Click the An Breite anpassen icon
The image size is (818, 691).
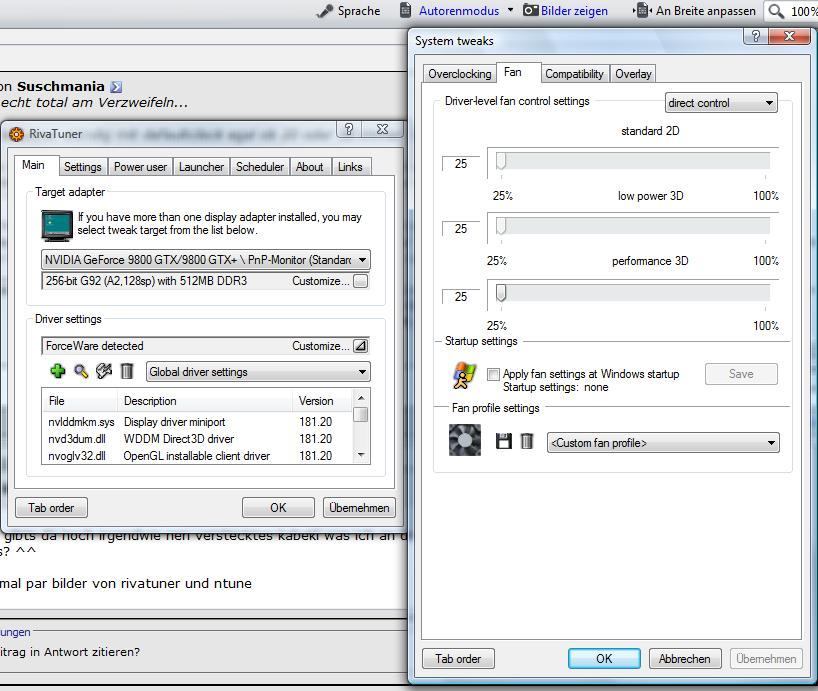(642, 10)
